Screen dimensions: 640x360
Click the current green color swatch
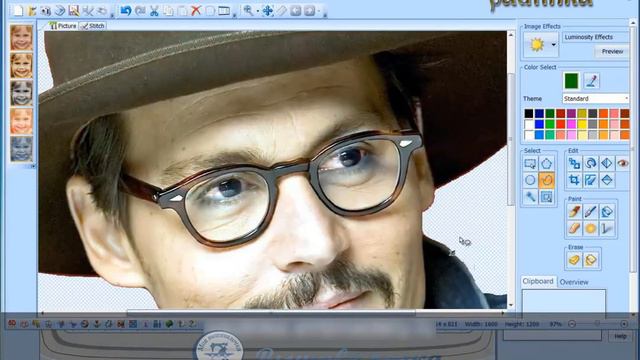click(571, 81)
